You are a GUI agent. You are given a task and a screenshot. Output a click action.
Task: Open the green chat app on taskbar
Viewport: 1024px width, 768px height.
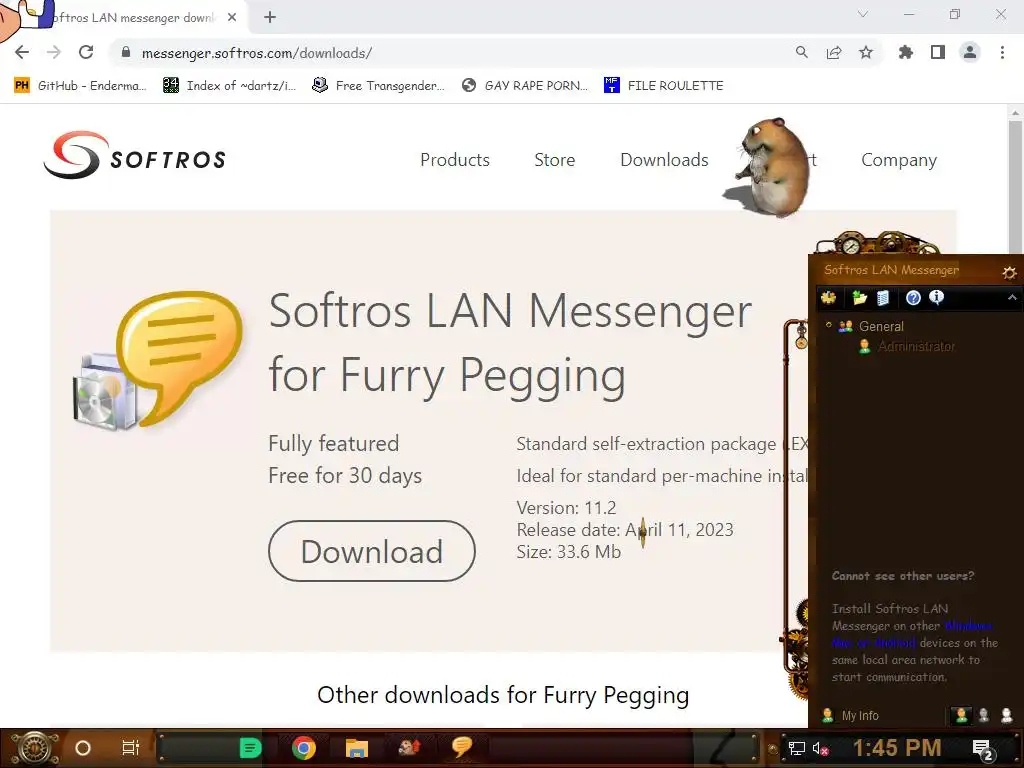(x=250, y=748)
